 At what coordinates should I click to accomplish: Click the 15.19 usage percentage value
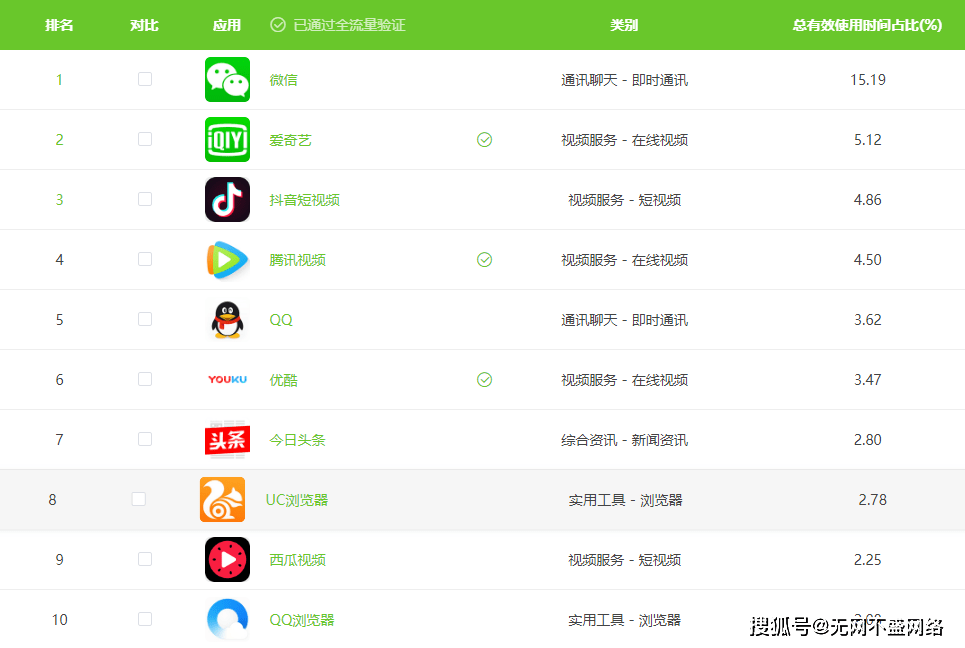(869, 79)
